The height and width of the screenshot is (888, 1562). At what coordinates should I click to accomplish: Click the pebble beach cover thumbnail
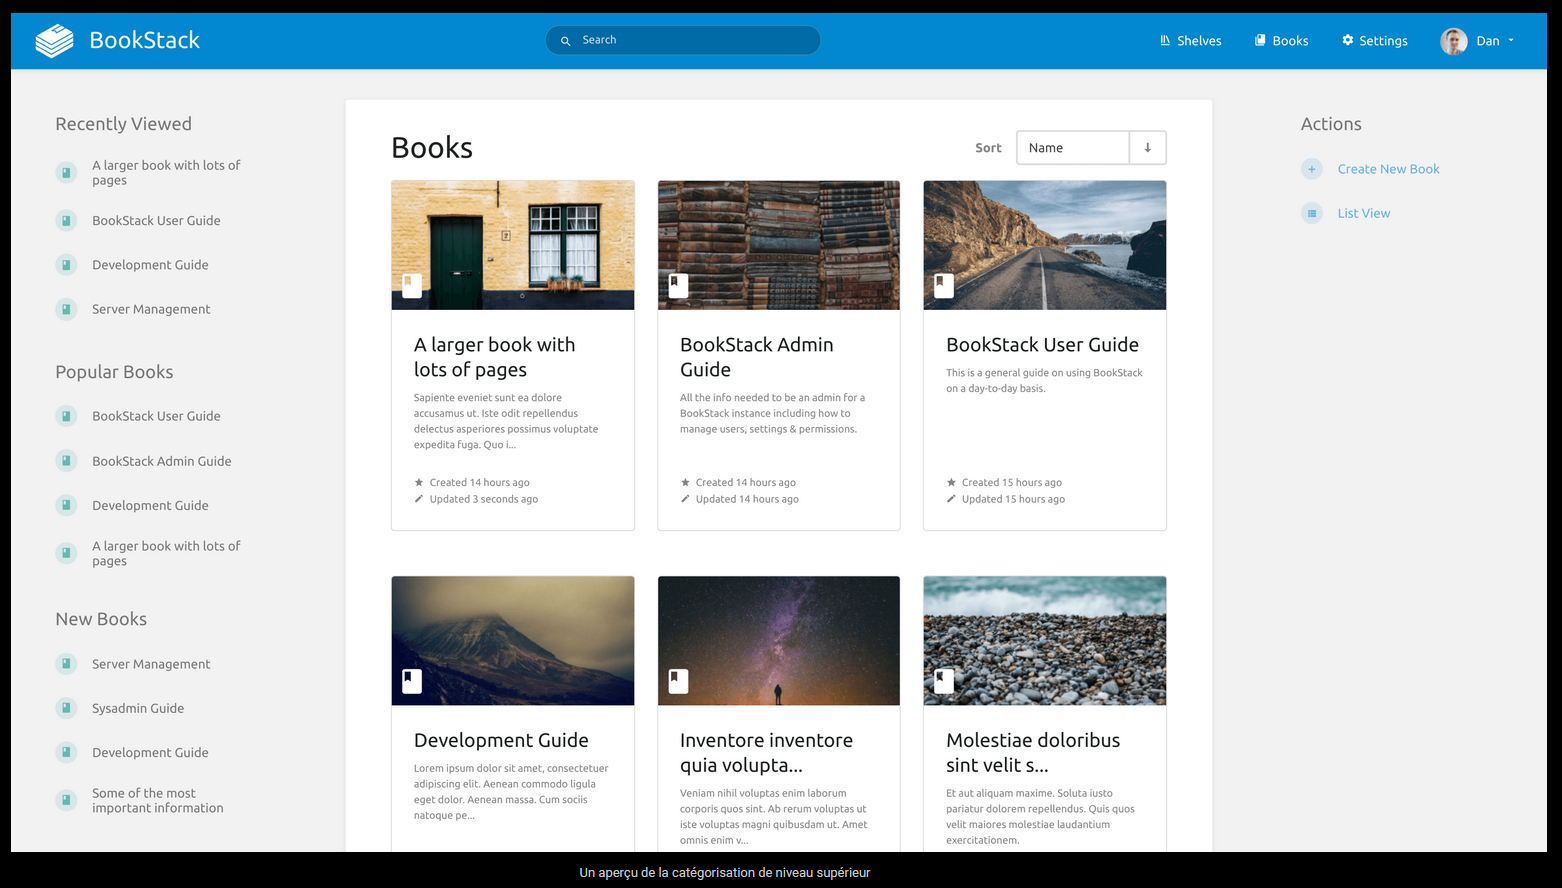(1045, 640)
